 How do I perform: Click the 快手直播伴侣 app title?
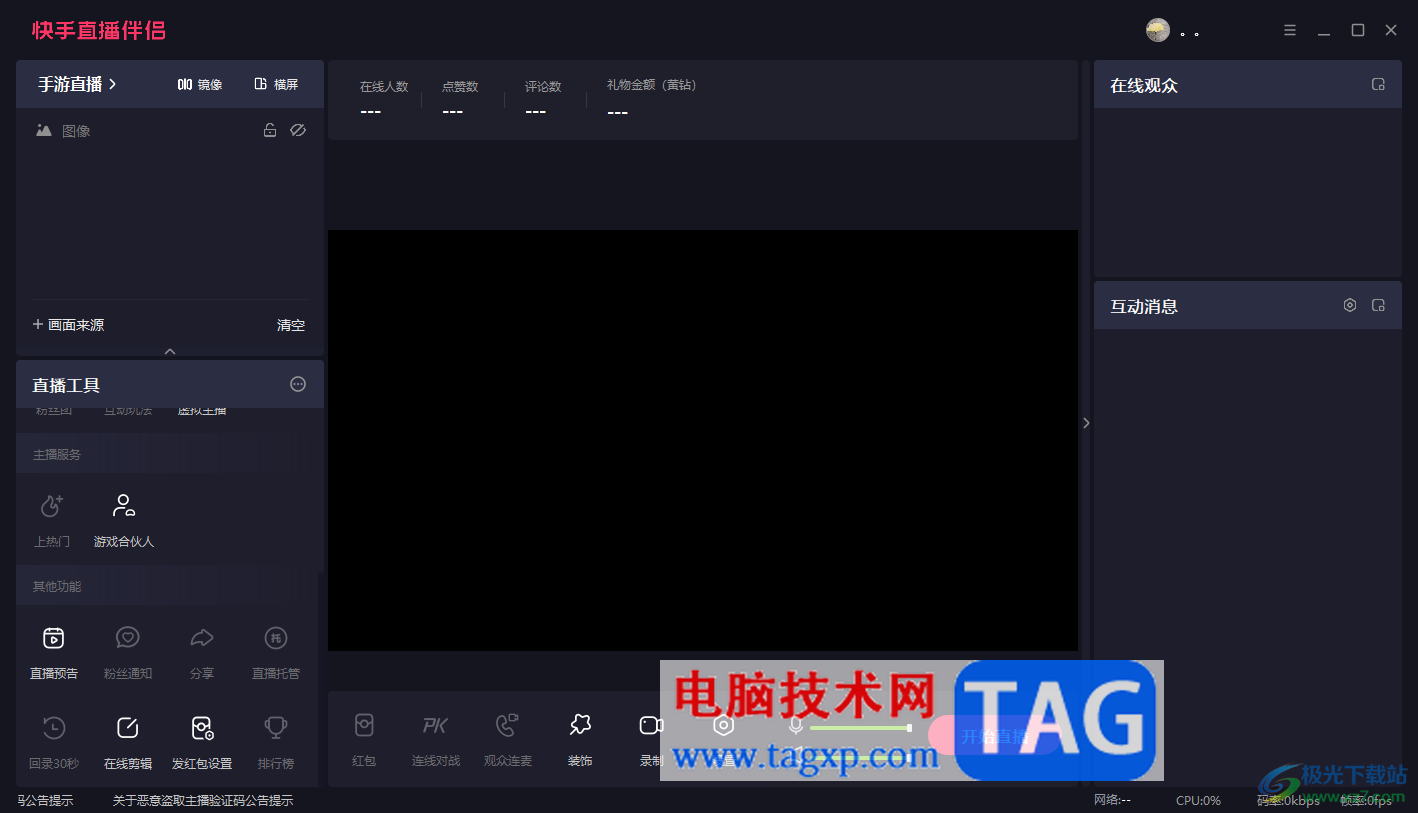(99, 31)
